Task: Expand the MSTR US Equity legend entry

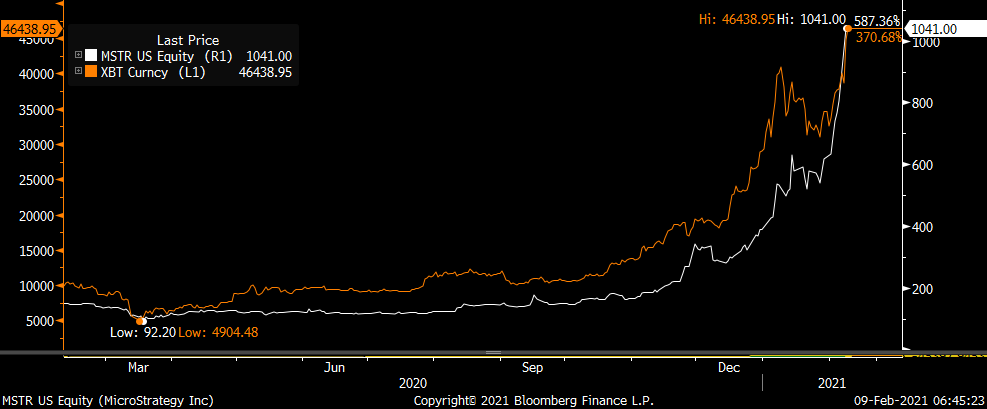Action: tap(79, 55)
